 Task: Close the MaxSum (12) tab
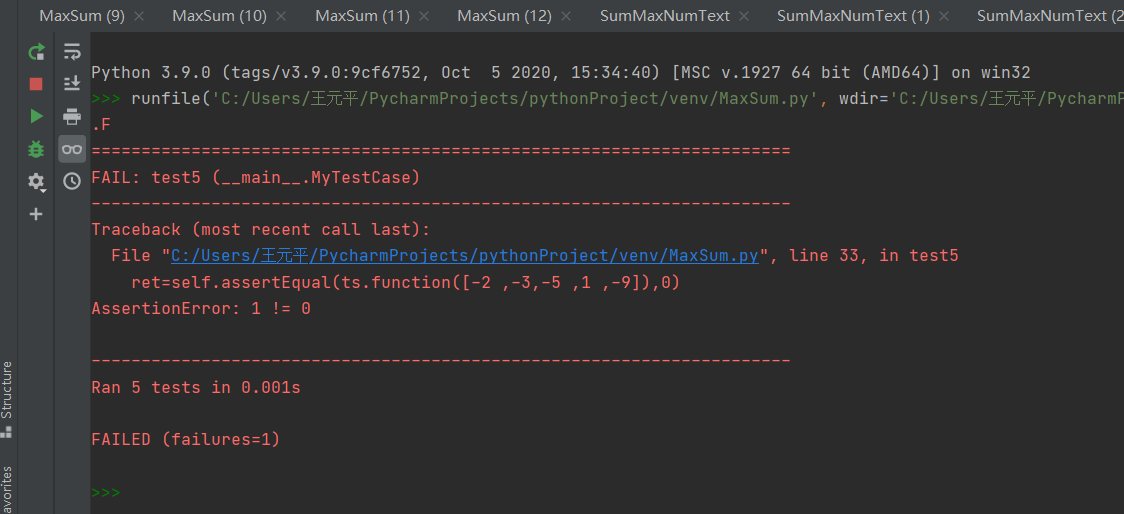click(x=567, y=16)
